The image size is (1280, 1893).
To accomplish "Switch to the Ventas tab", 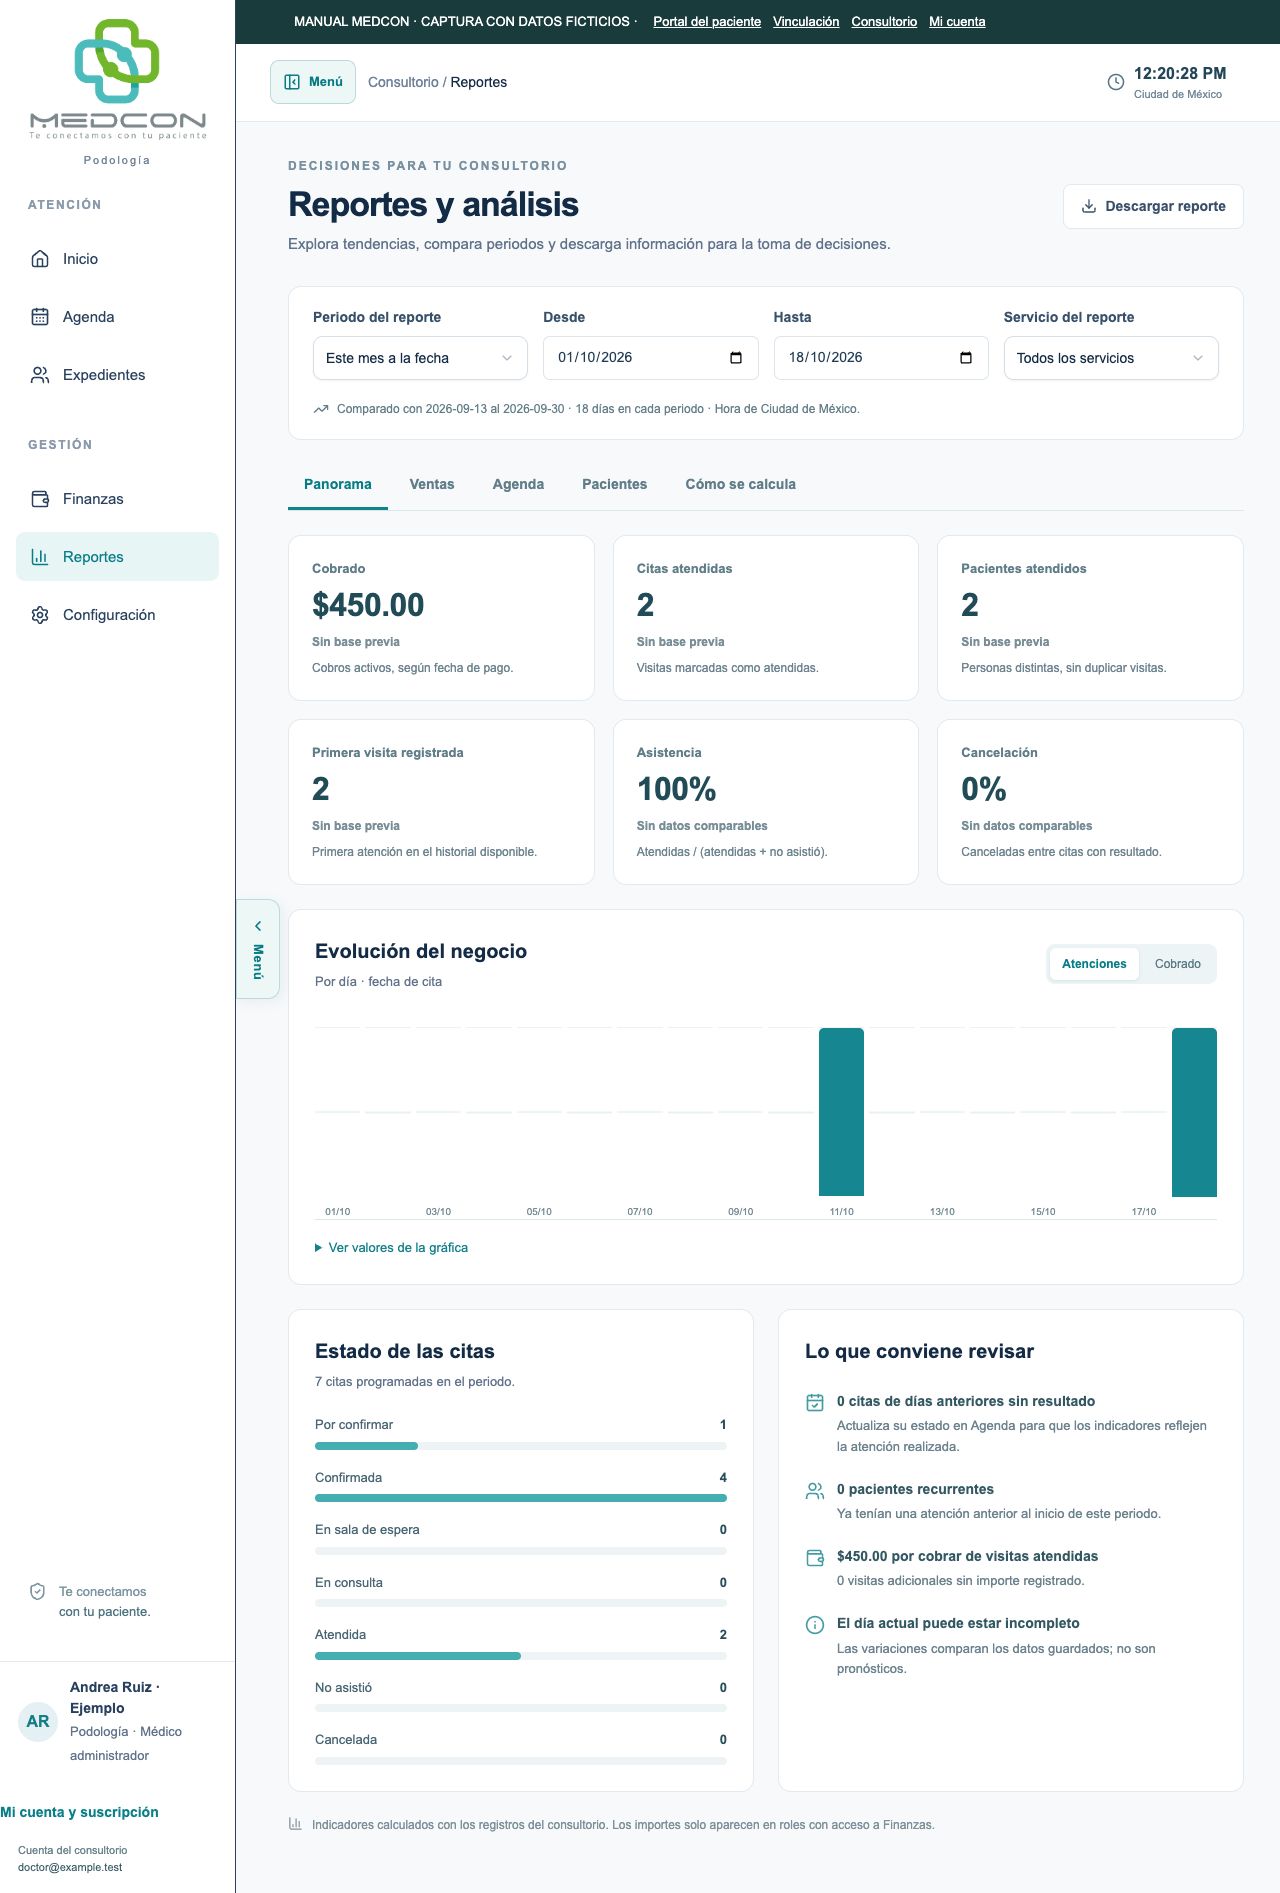I will point(432,484).
